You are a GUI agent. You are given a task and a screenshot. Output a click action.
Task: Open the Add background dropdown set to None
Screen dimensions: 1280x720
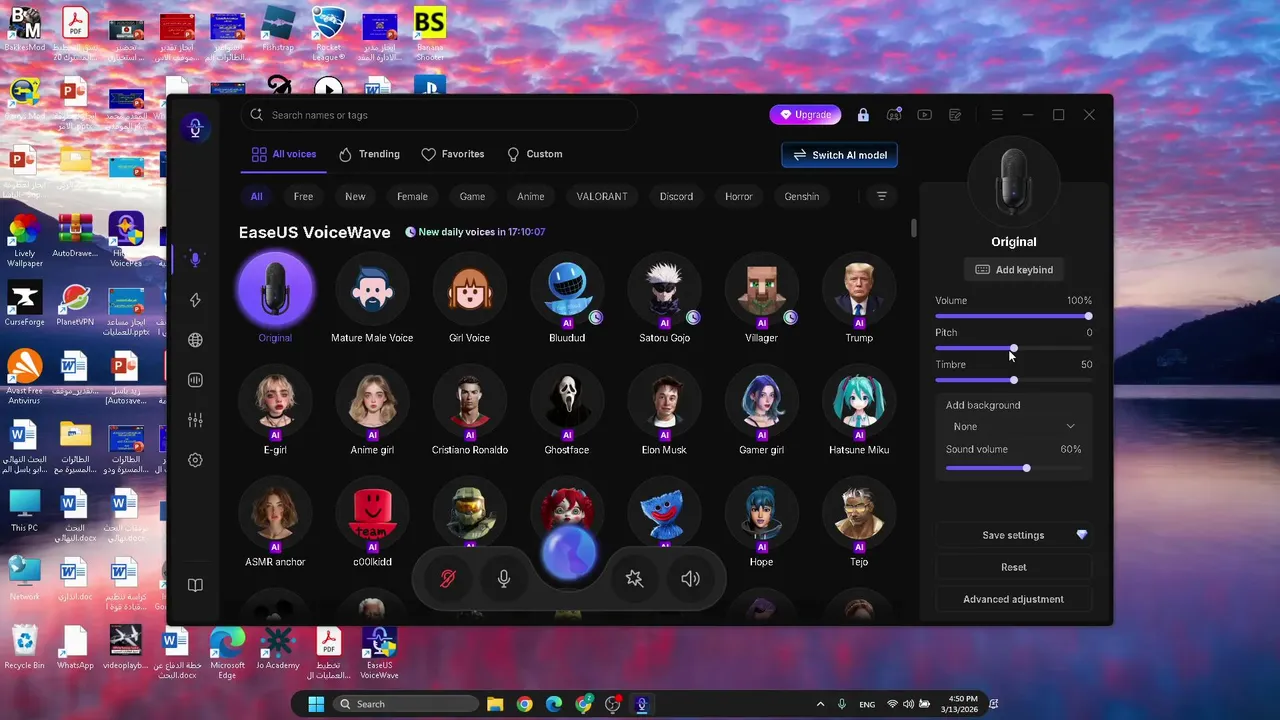click(x=1014, y=426)
